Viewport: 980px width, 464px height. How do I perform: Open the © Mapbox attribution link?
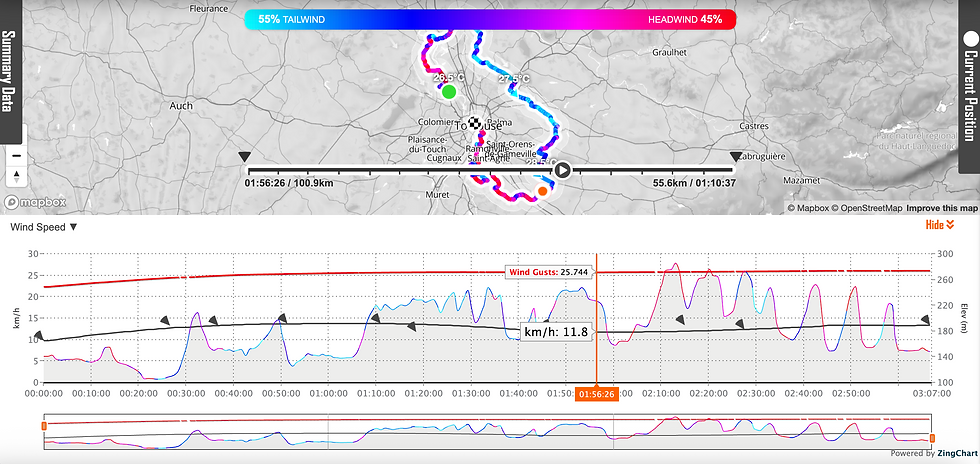(x=806, y=208)
